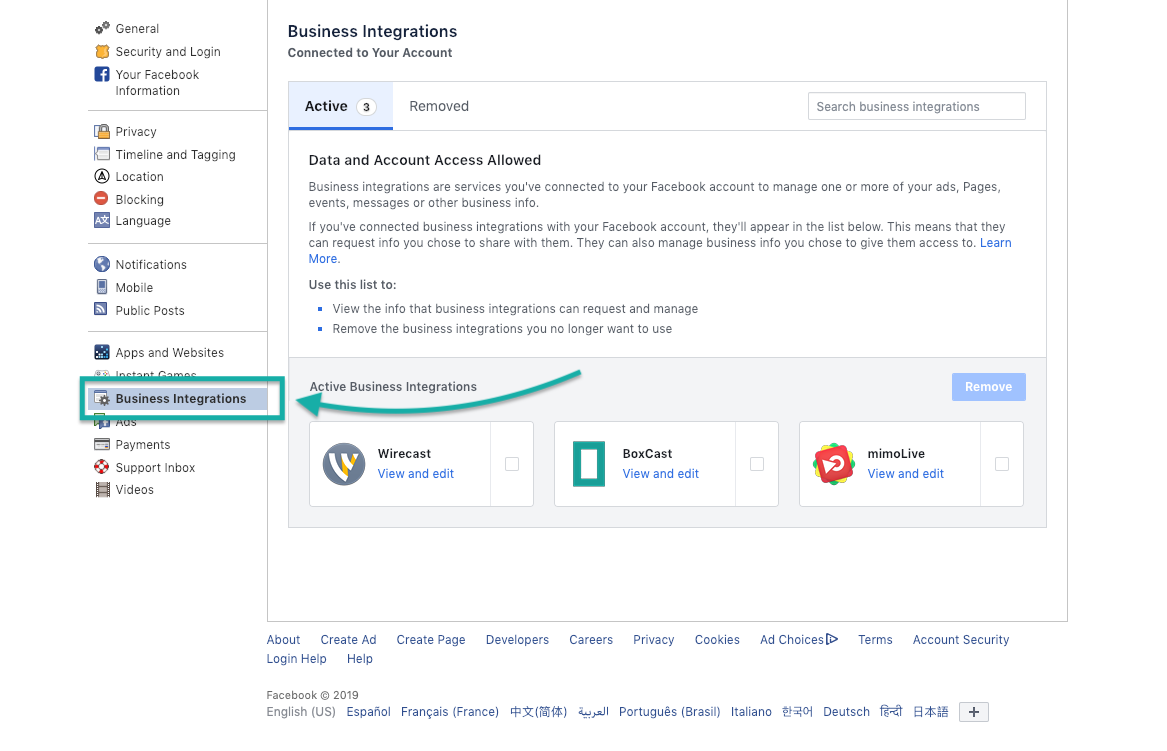Image resolution: width=1167 pixels, height=751 pixels.
Task: Click the Blocking red icon in sidebar
Action: click(x=102, y=199)
